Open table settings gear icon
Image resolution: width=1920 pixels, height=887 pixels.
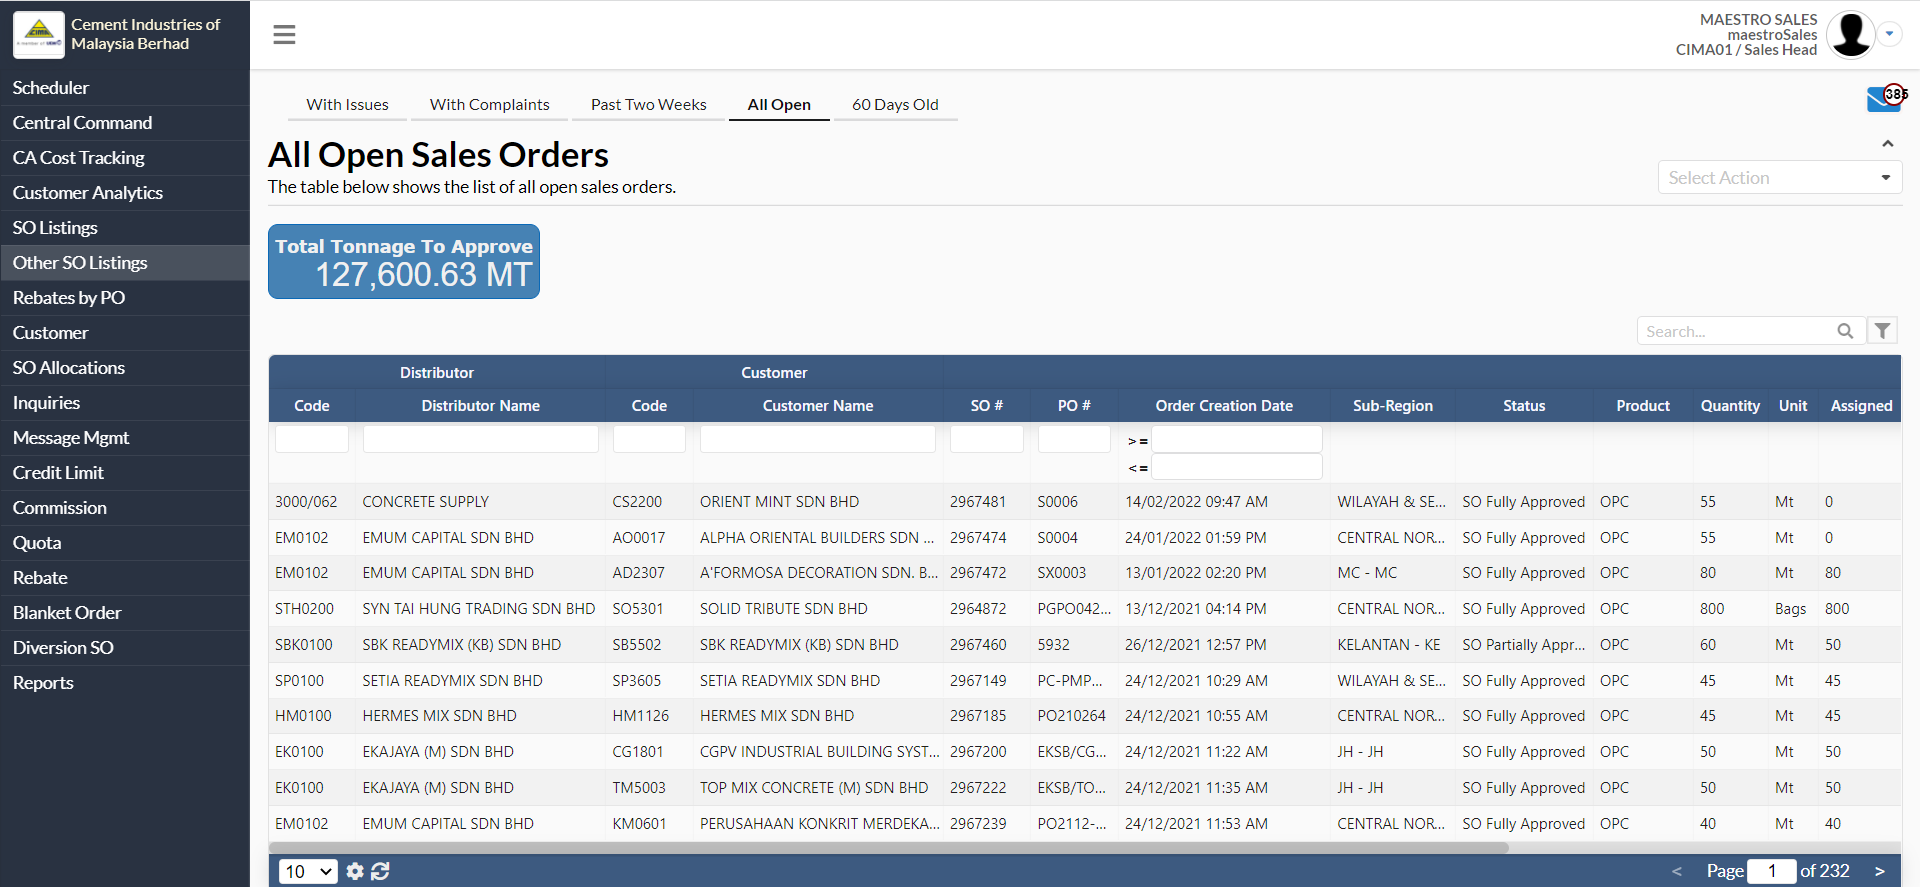pos(355,871)
